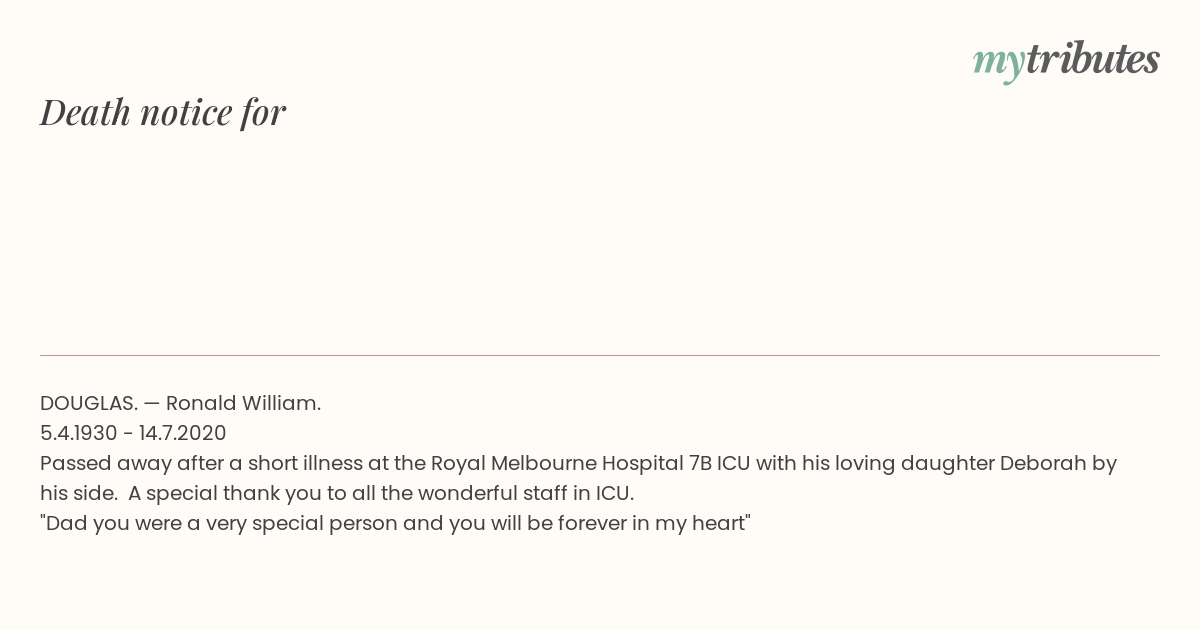Click the death date 14.7.2020
Screen dimensions: 1200x630
pos(183,433)
